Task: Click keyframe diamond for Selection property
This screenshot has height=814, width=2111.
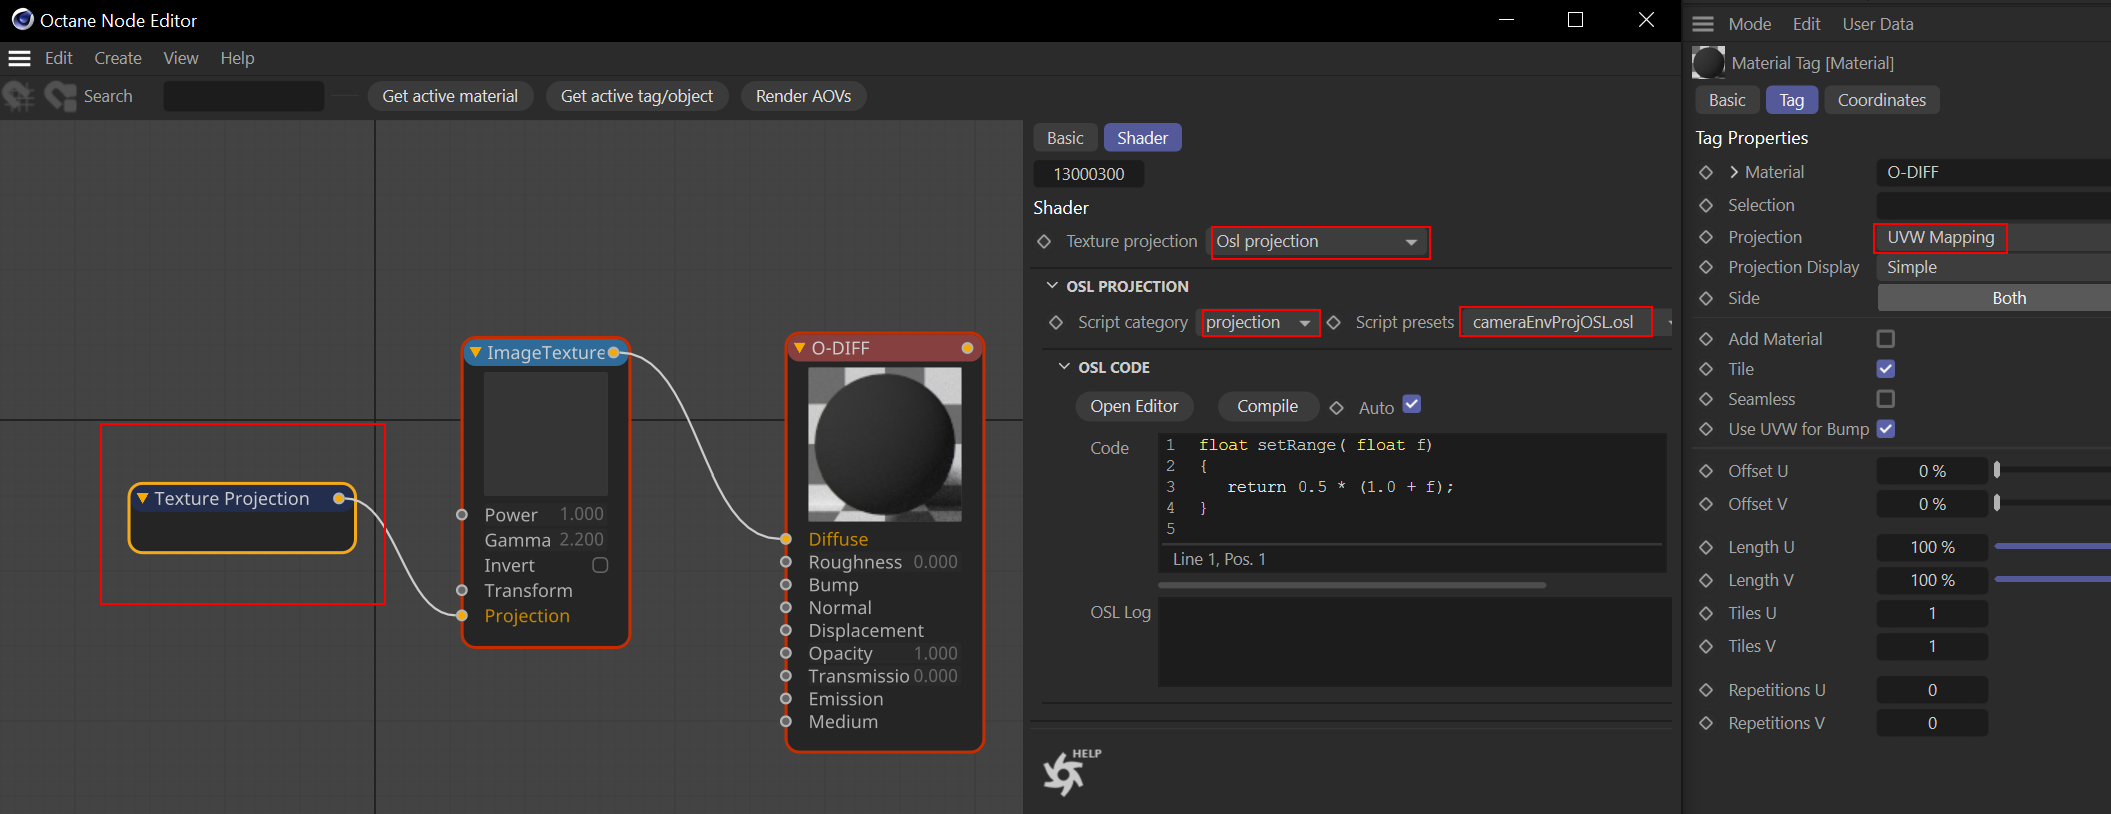Action: [1706, 206]
